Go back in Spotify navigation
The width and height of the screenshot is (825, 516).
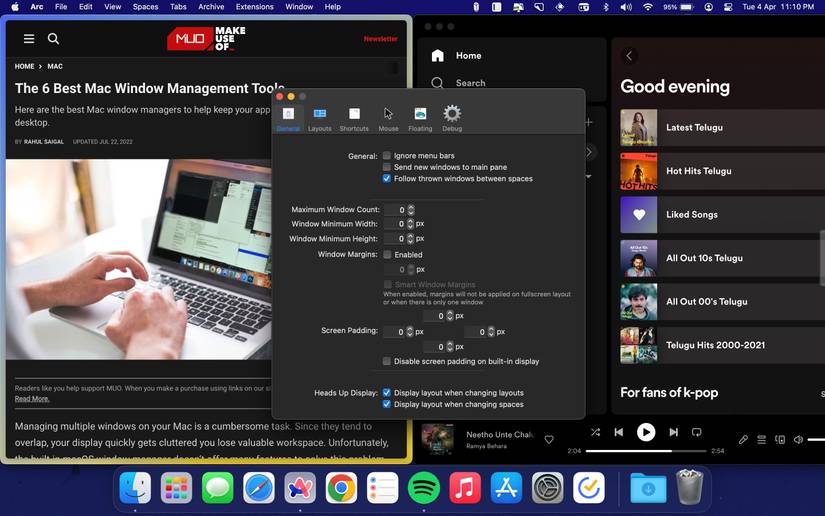[x=629, y=56]
